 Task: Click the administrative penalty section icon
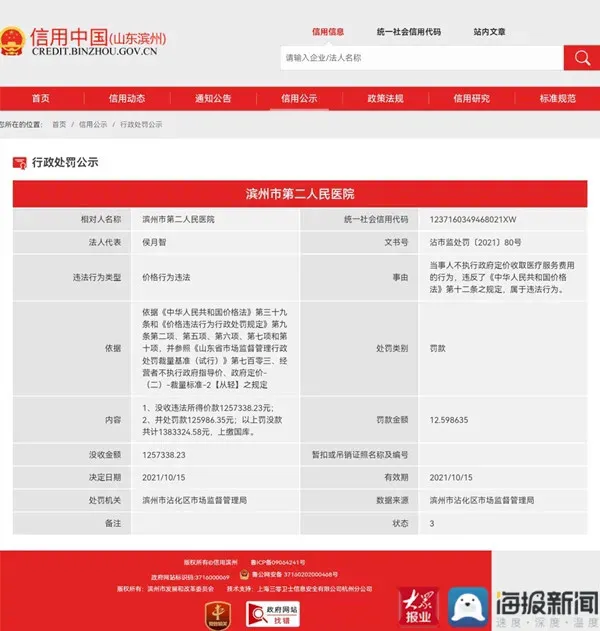pos(20,163)
